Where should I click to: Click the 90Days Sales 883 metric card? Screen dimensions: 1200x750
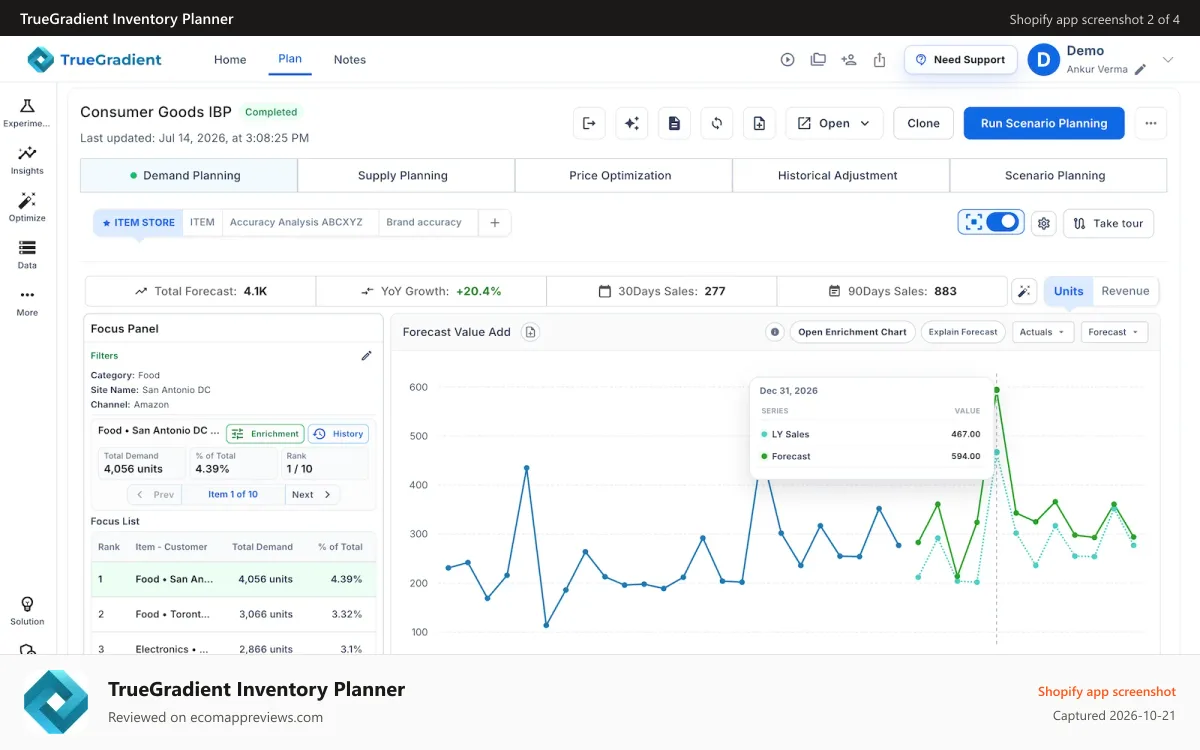pyautogui.click(x=892, y=291)
